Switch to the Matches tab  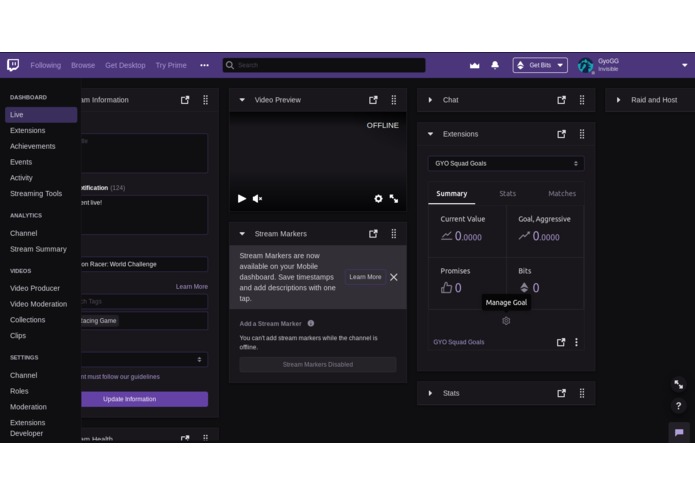coord(562,194)
